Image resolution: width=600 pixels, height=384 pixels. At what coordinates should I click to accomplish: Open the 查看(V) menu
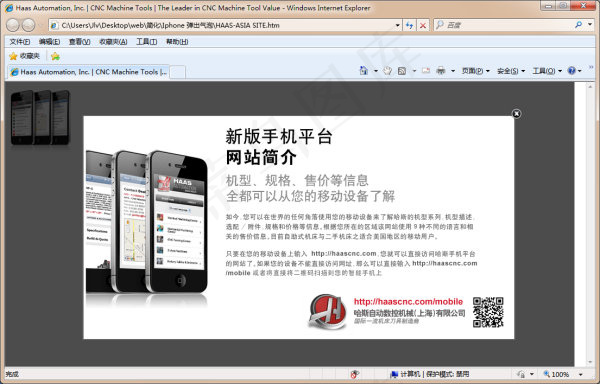coord(79,42)
